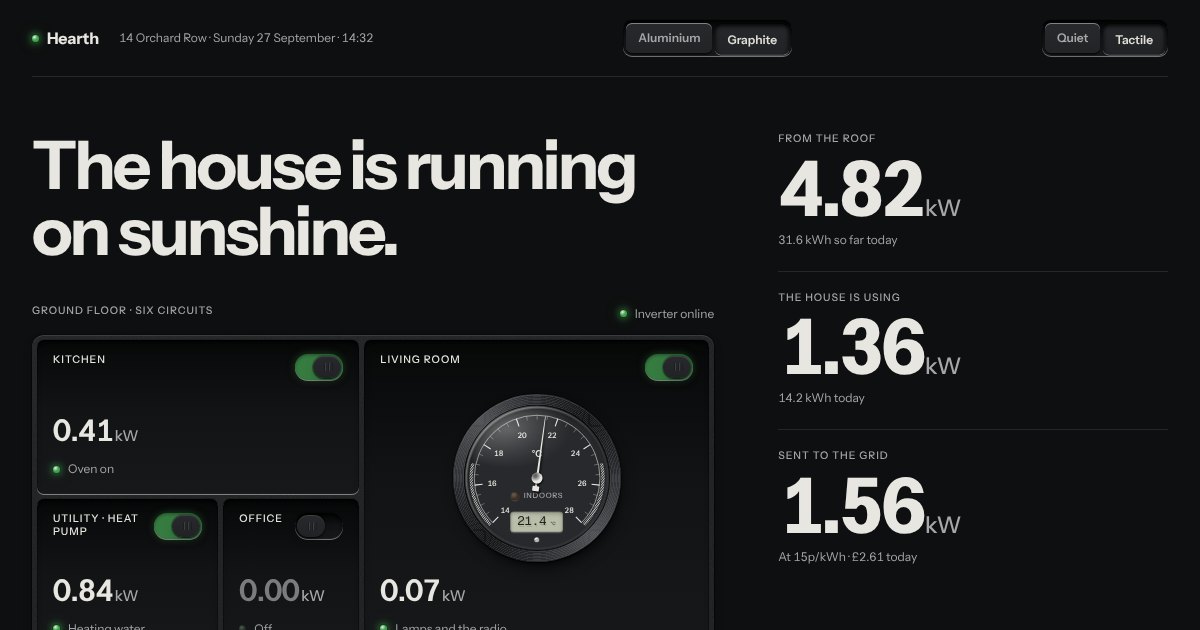Click the 'Oven on' status text
This screenshot has width=1200, height=630.
tap(91, 469)
